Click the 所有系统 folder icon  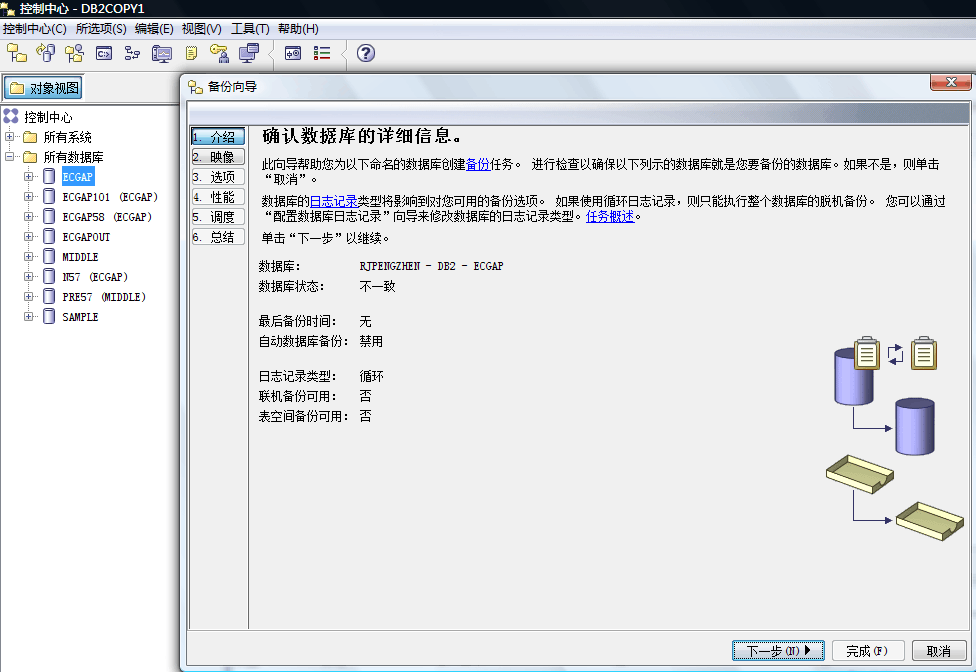click(30, 137)
